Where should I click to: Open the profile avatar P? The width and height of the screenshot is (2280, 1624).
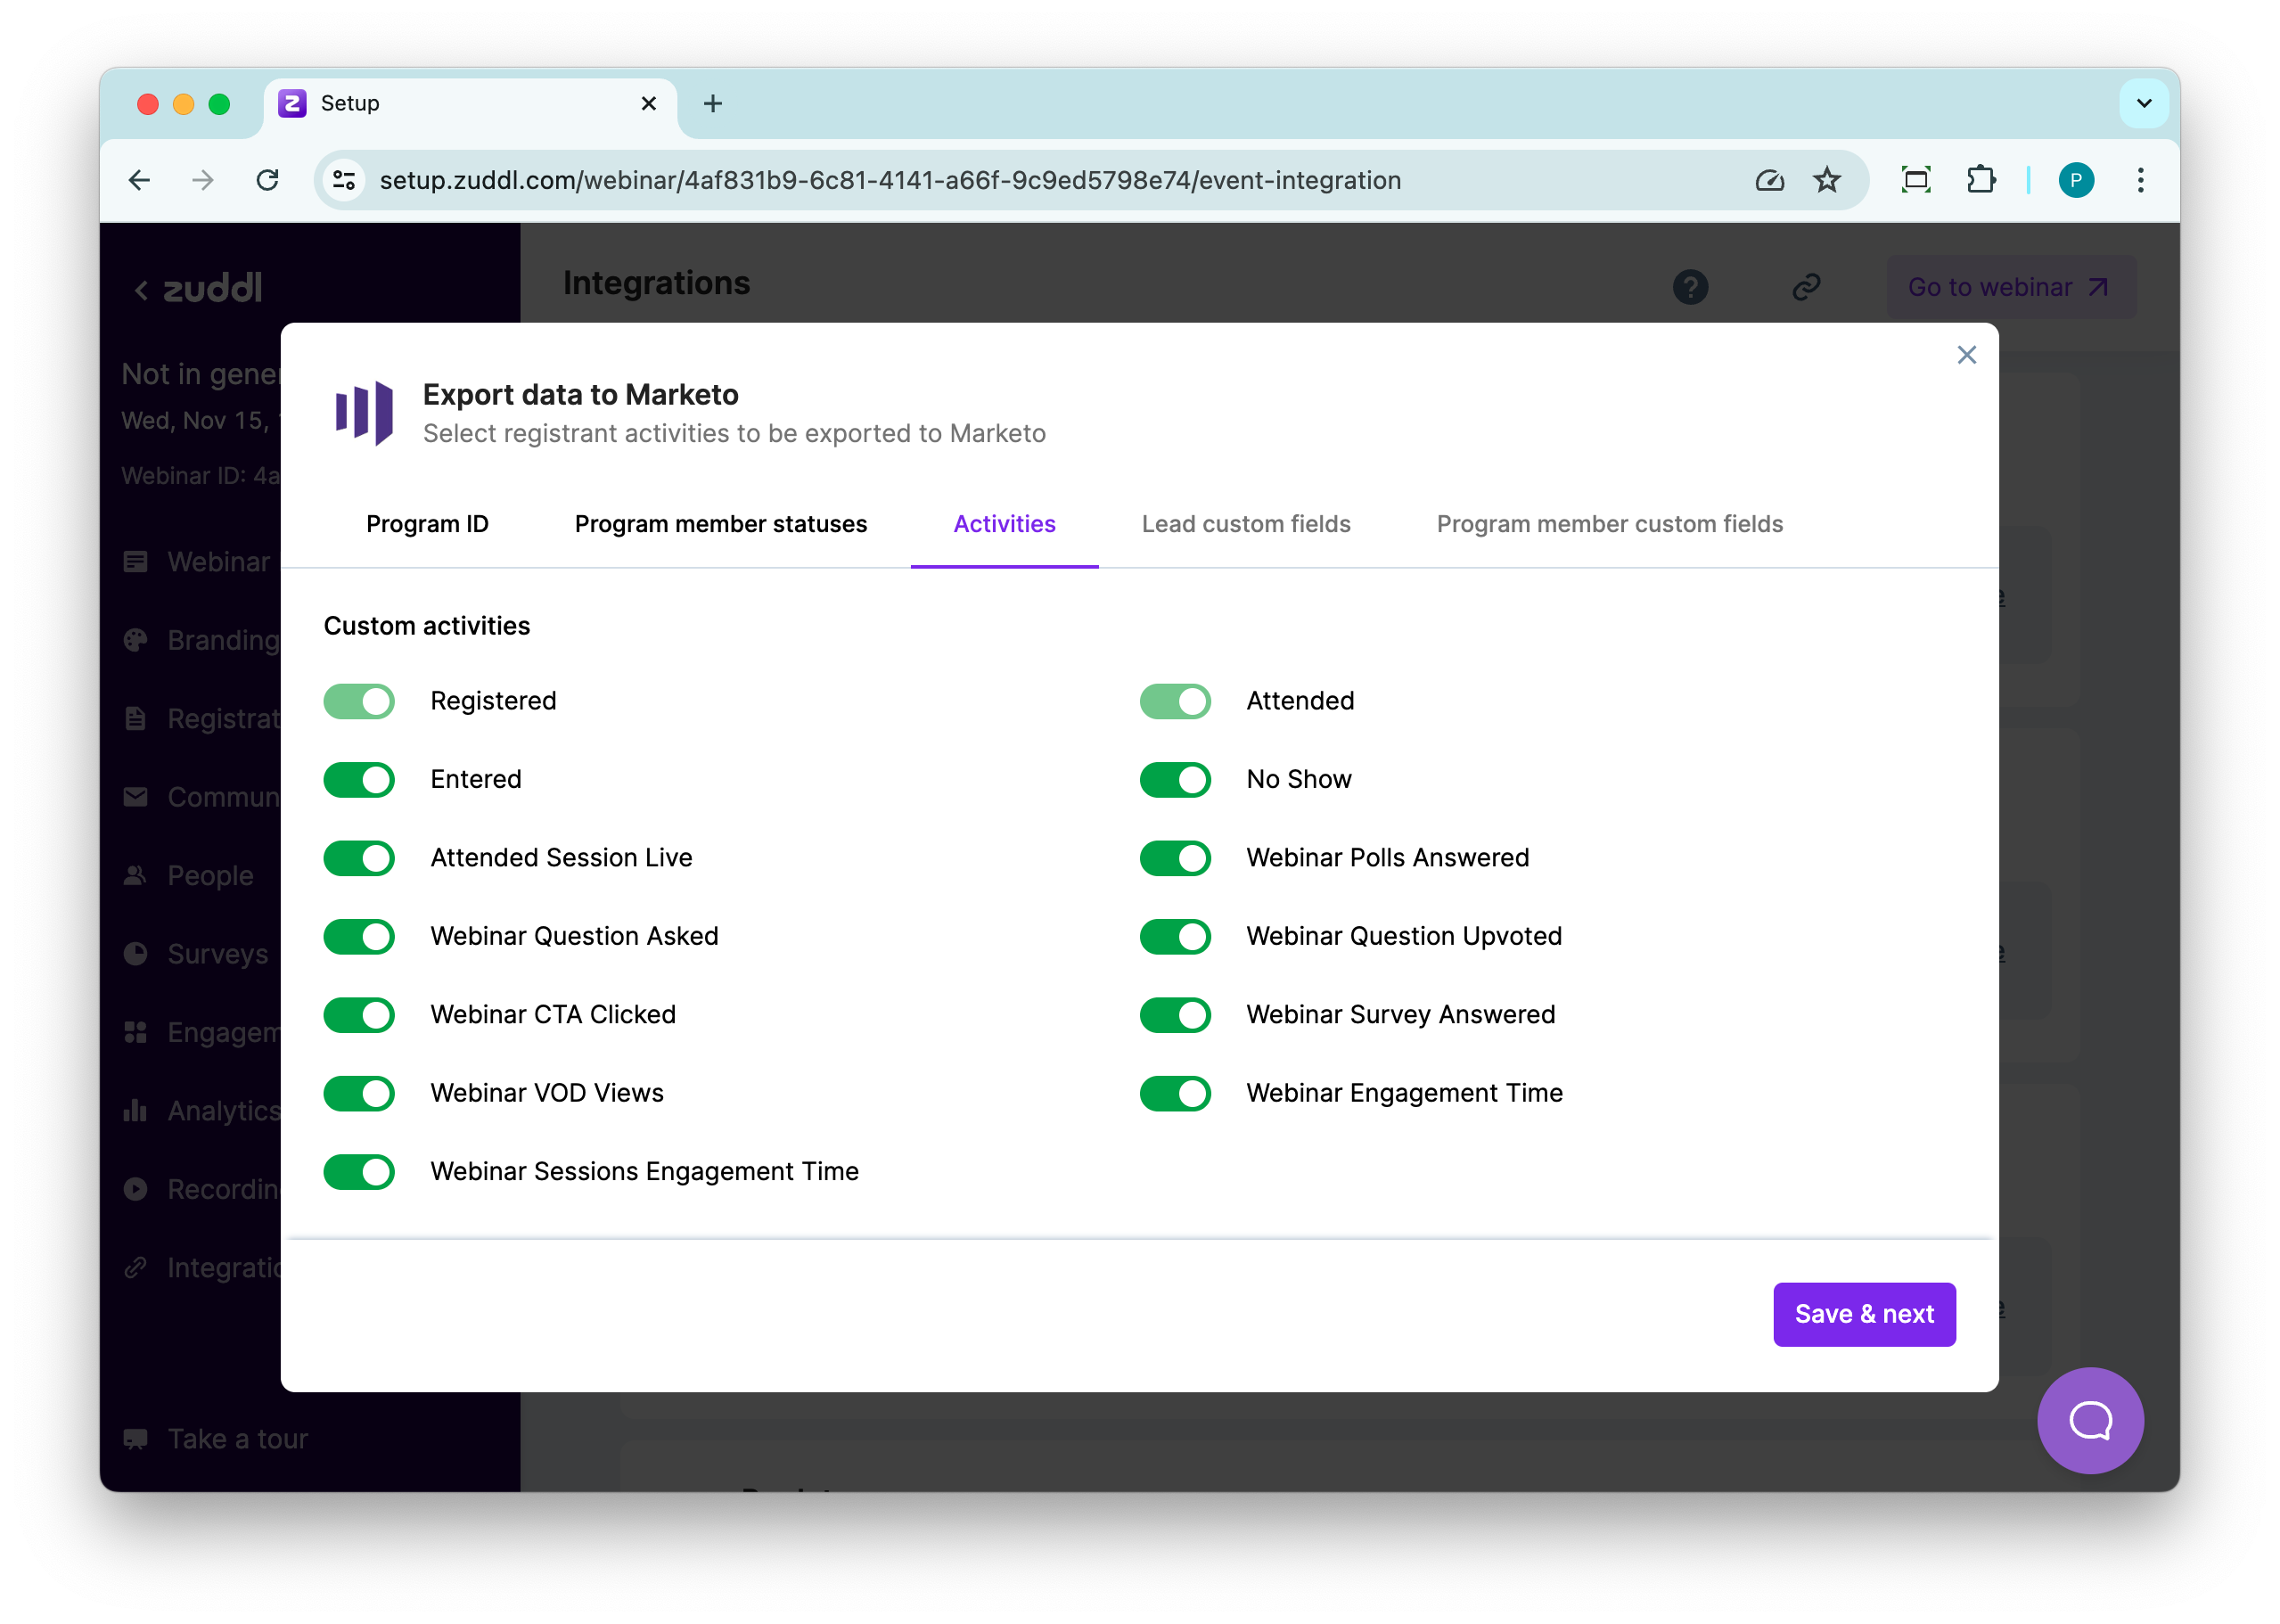pos(2075,180)
